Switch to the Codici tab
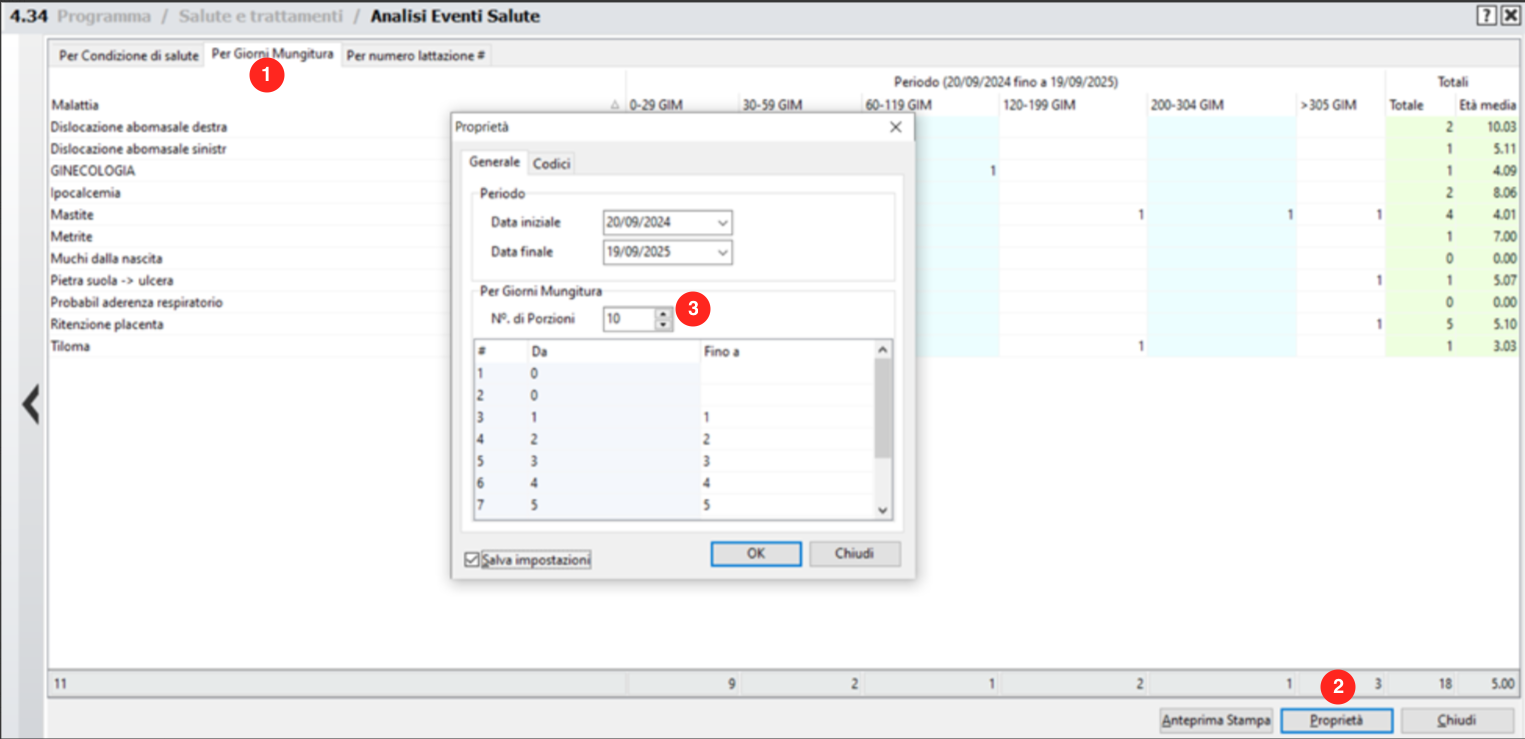Screen dimensions: 1525x739 [x=551, y=163]
